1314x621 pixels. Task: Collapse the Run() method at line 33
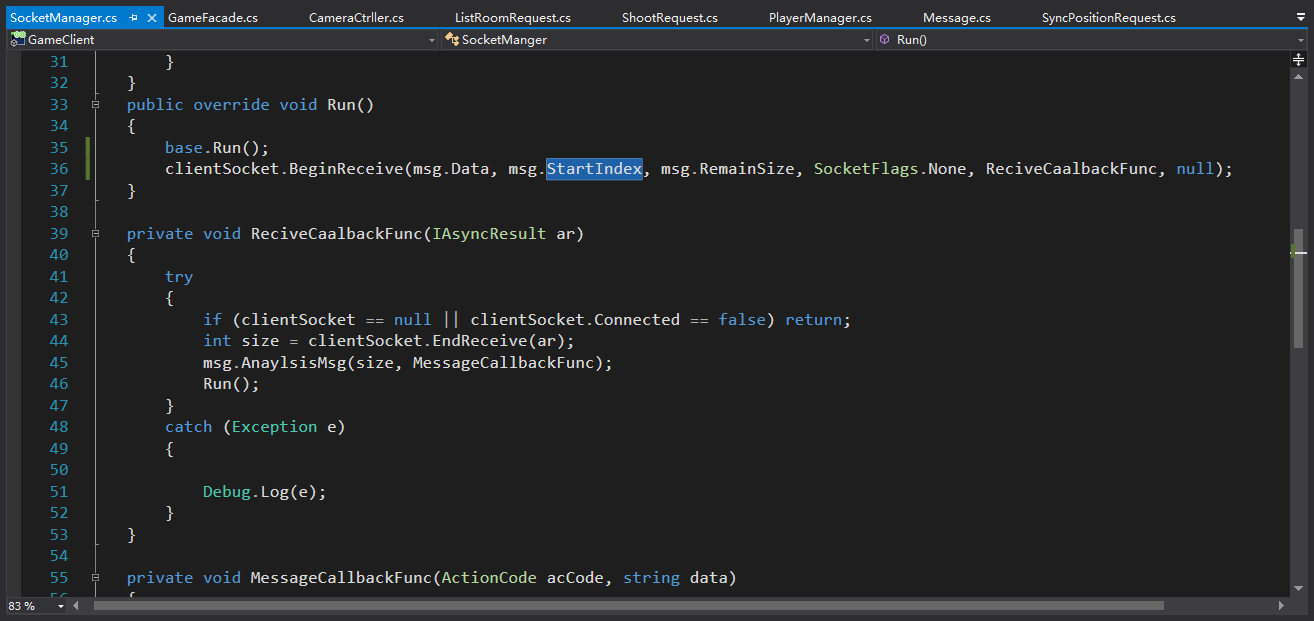pos(96,104)
